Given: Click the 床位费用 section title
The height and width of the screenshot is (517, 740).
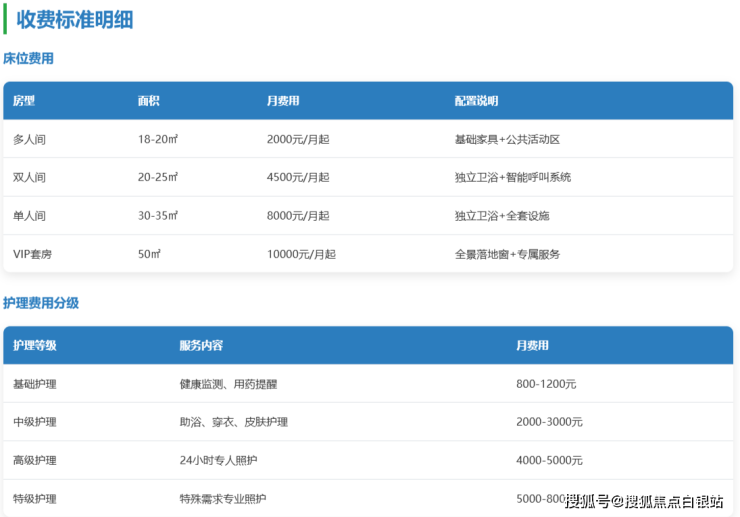Looking at the screenshot, I should click(x=28, y=59).
